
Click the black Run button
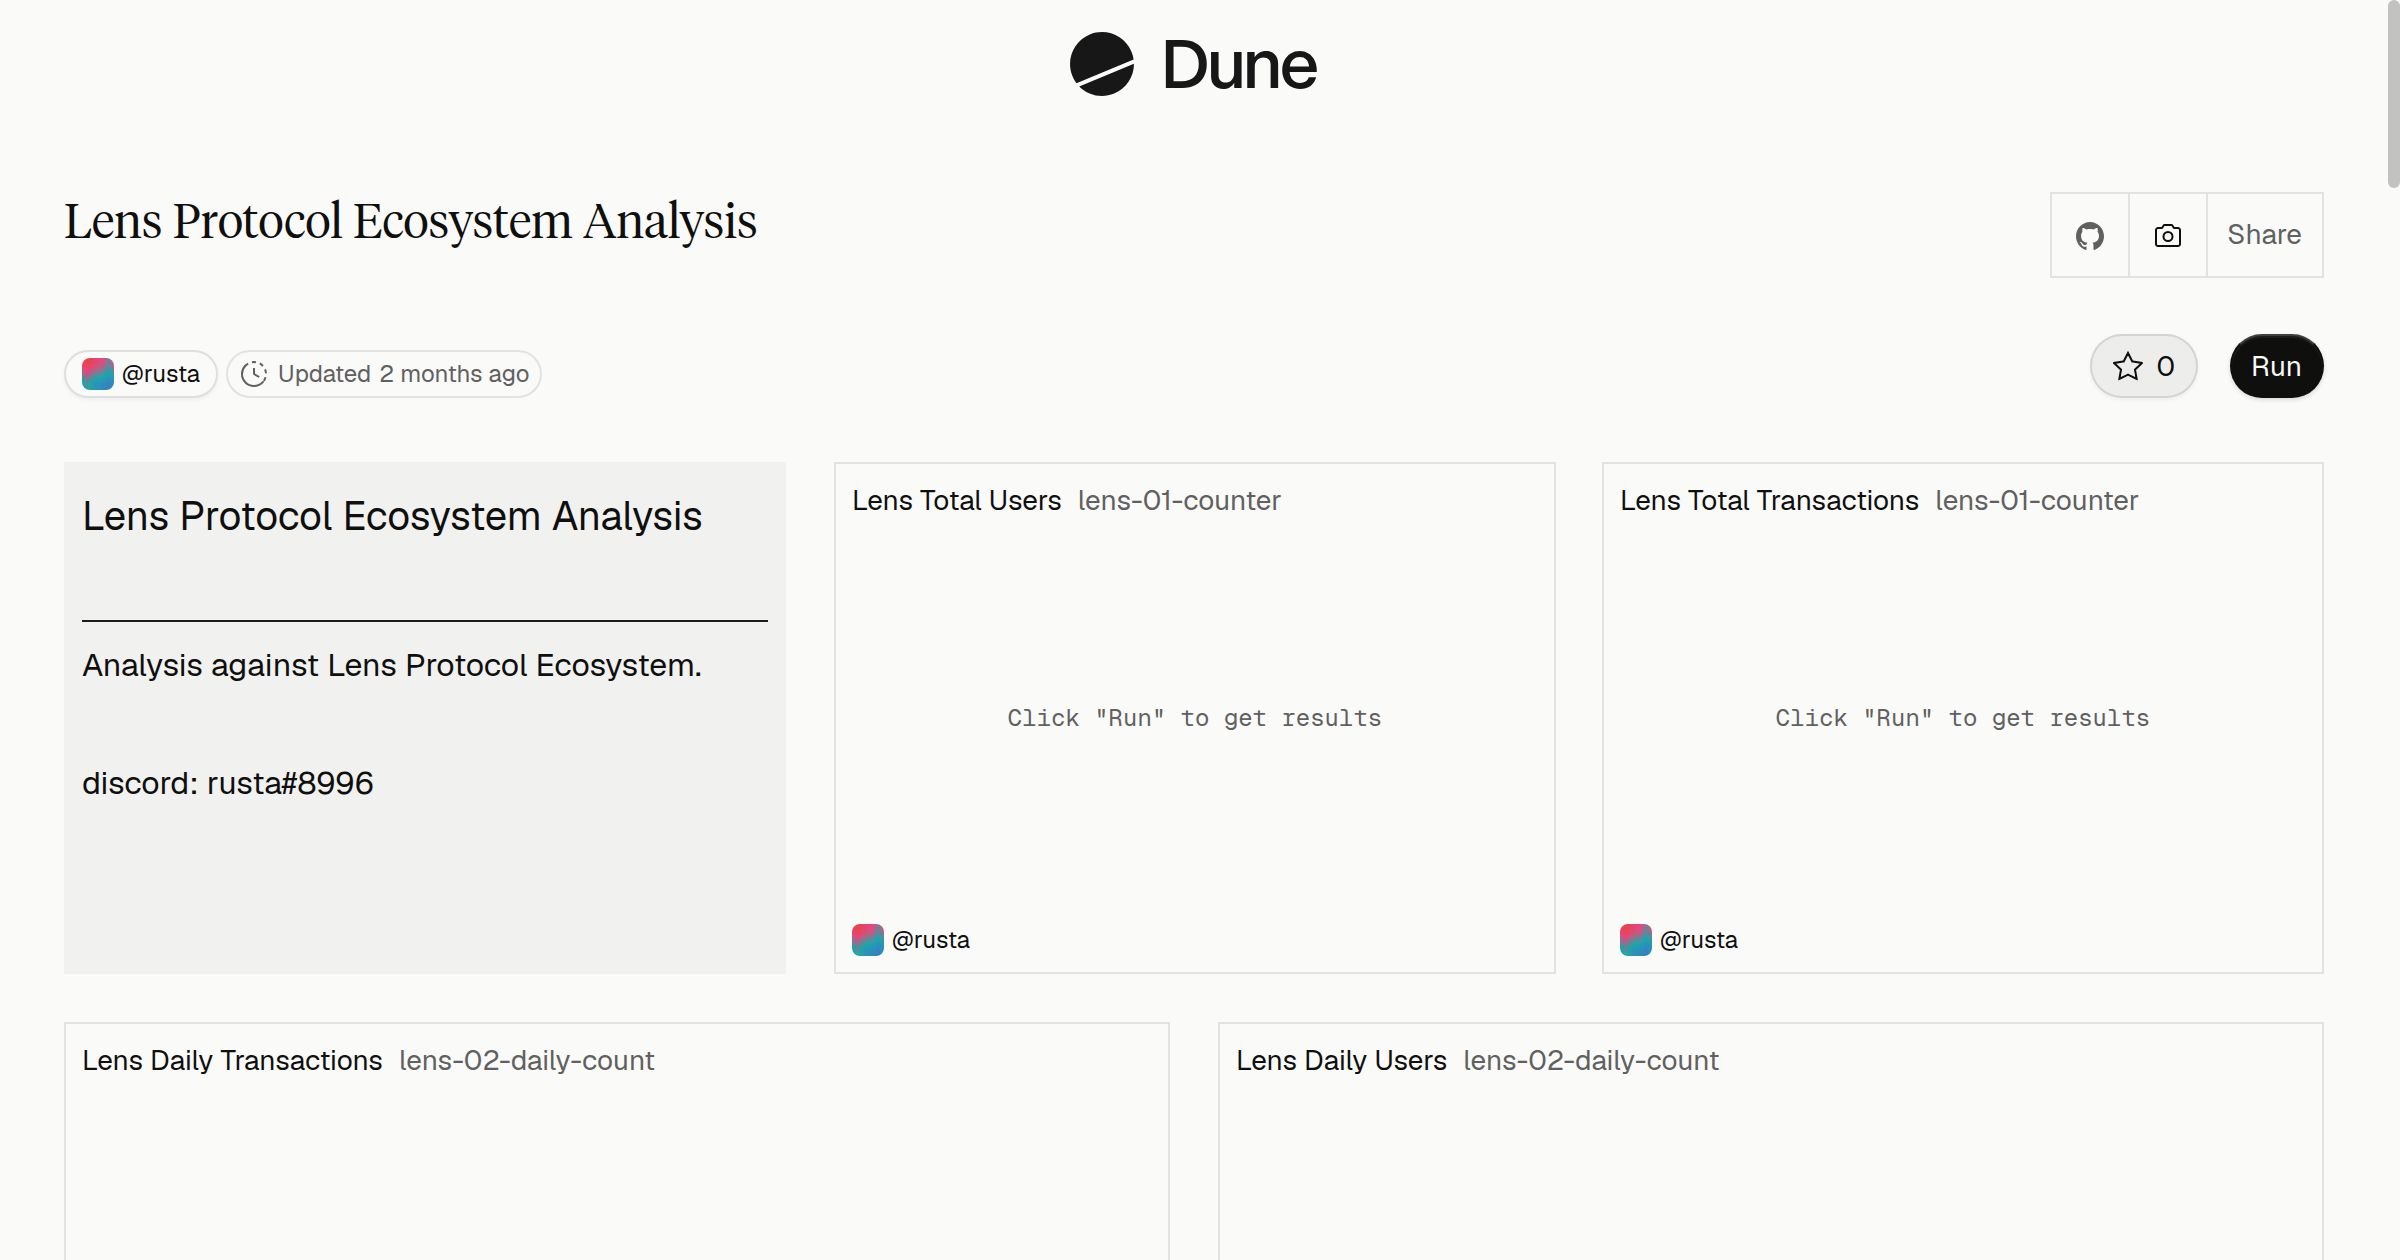pos(2276,366)
